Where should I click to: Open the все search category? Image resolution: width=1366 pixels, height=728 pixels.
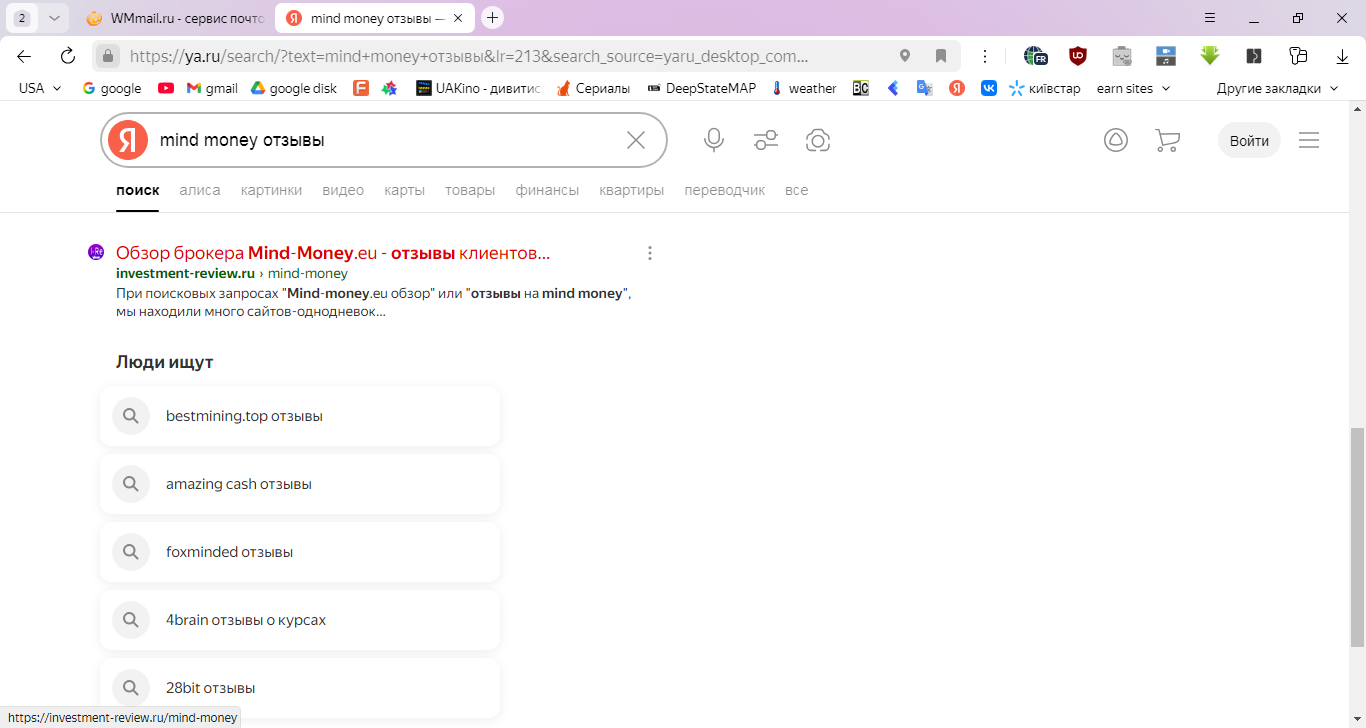tap(796, 190)
